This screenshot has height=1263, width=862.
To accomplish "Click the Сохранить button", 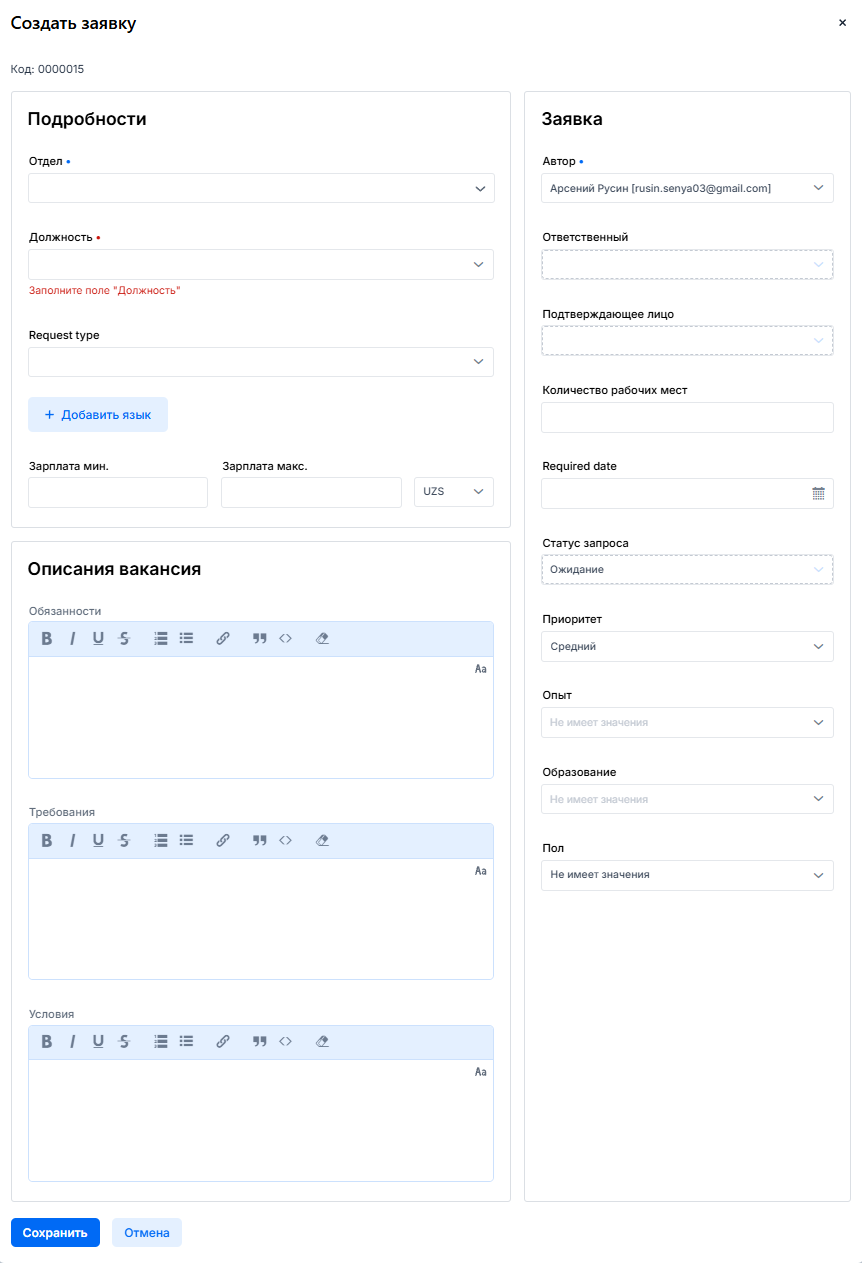I will [x=55, y=1233].
